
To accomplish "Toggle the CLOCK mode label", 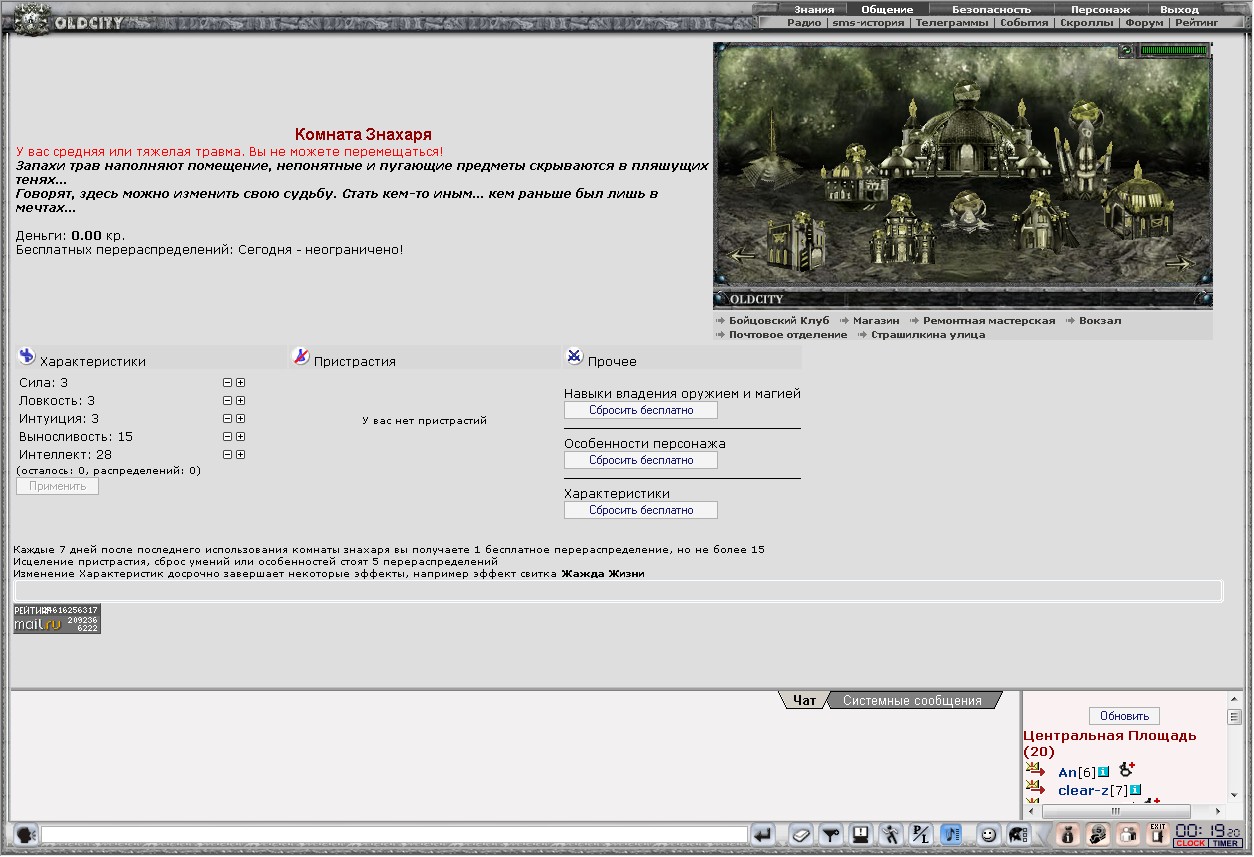I will [1190, 843].
